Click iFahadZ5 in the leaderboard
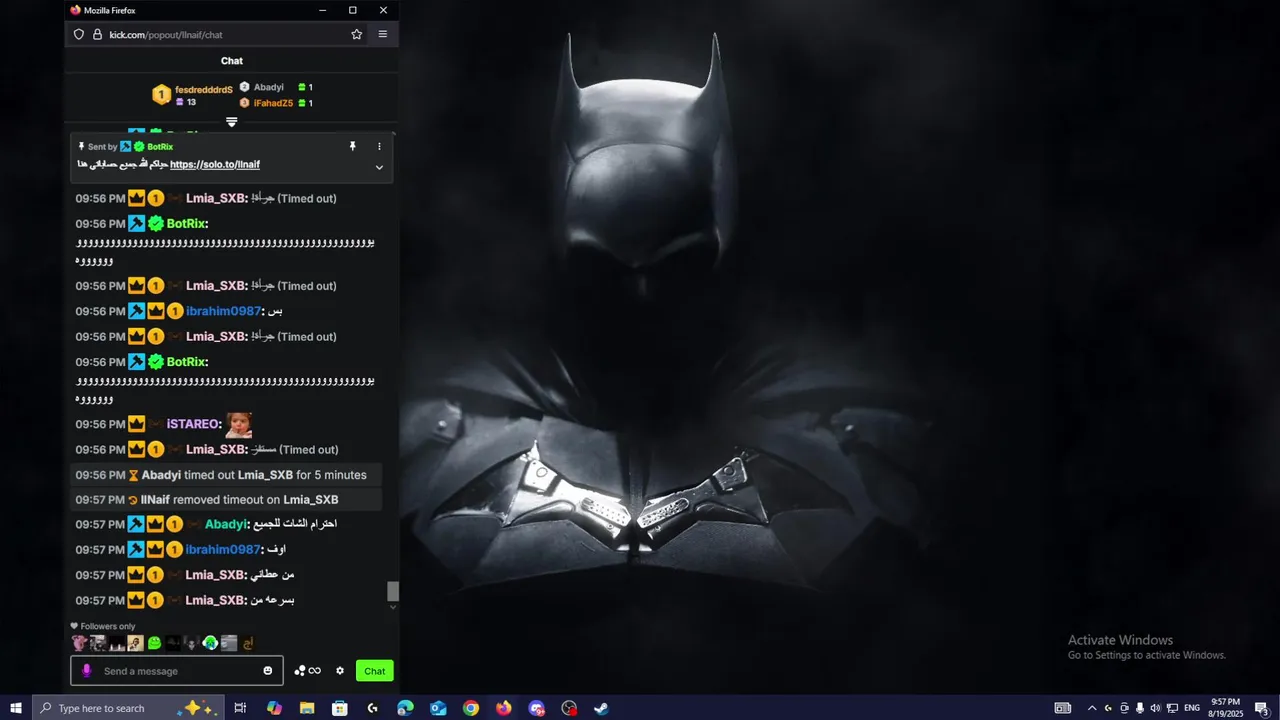This screenshot has width=1280, height=720. 273,103
